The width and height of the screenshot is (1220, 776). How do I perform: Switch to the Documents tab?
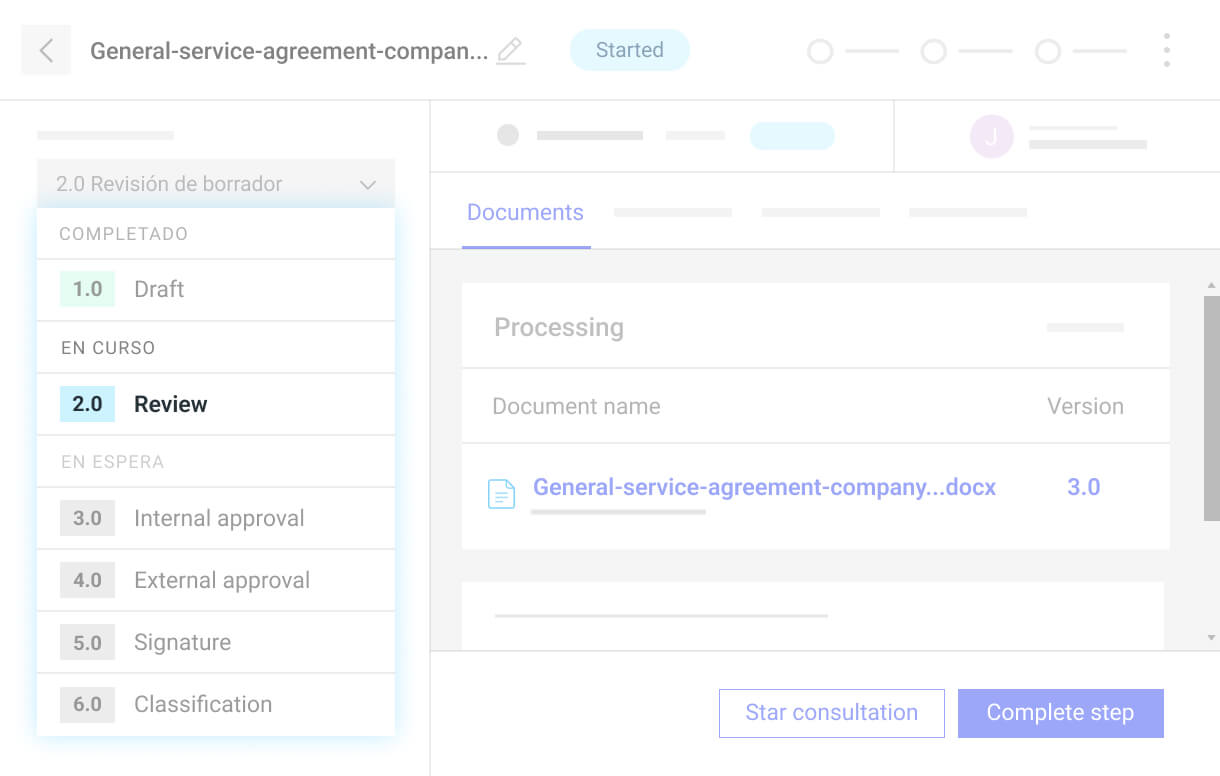[525, 212]
